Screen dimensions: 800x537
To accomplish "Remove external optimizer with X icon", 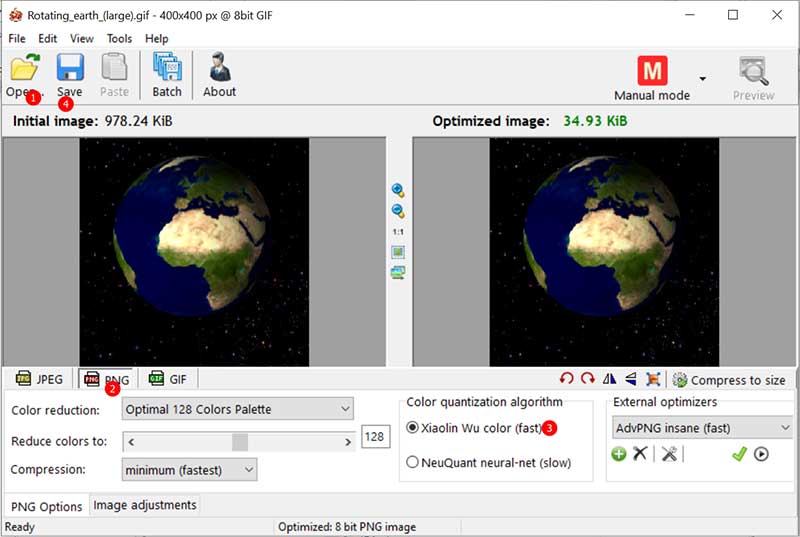I will click(640, 453).
